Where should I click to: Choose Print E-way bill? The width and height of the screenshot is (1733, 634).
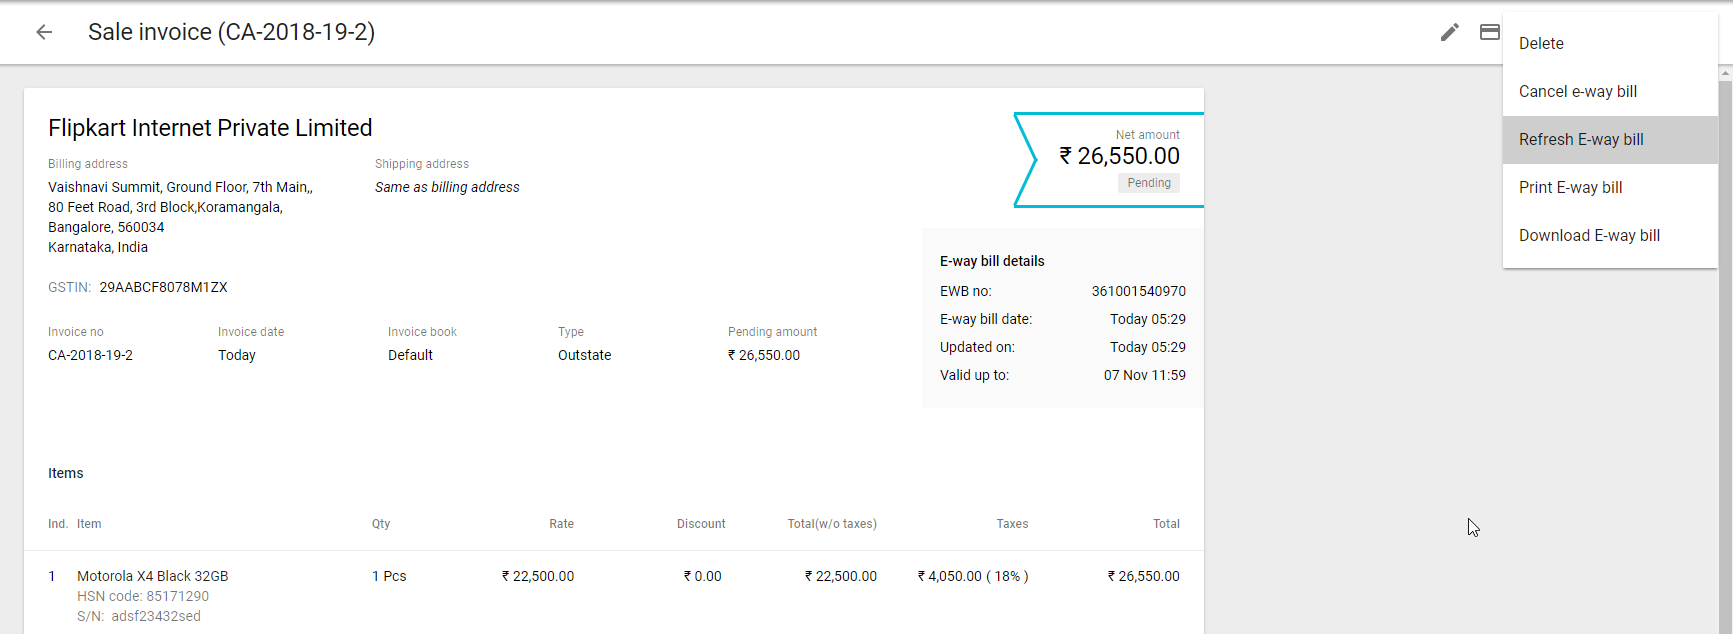[1610, 188]
